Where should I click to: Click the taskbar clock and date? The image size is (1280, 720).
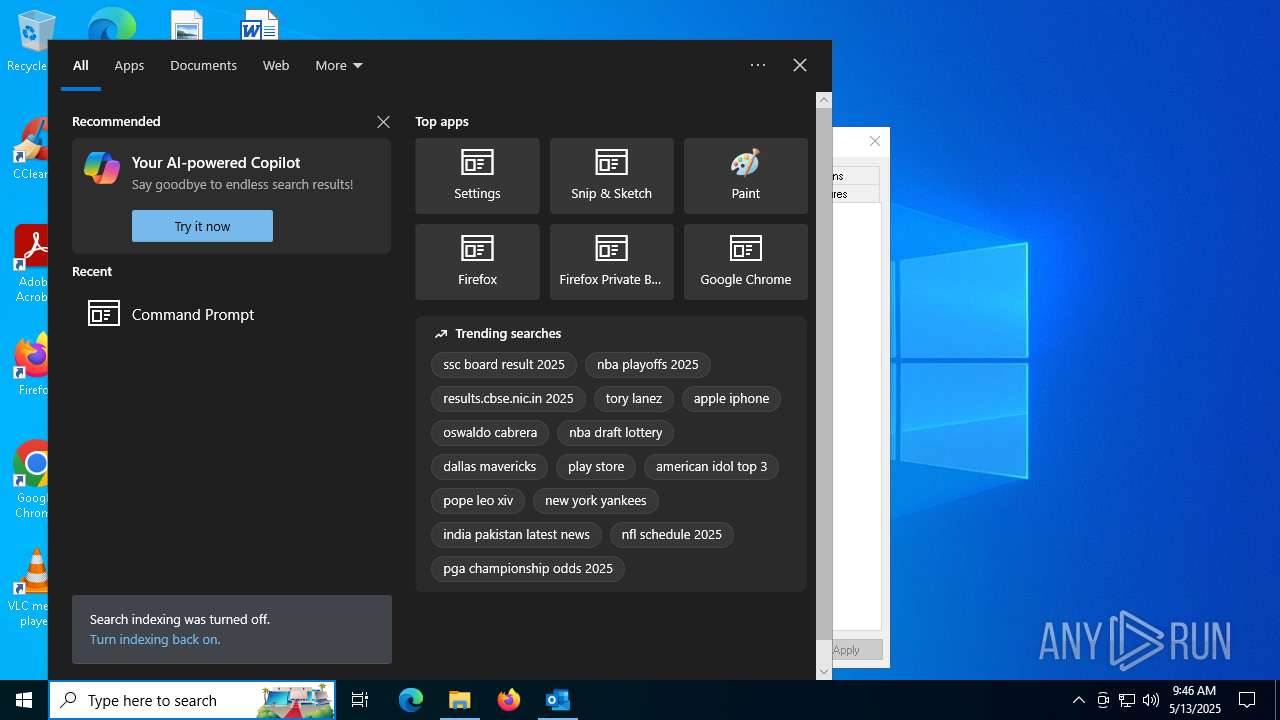pos(1196,700)
